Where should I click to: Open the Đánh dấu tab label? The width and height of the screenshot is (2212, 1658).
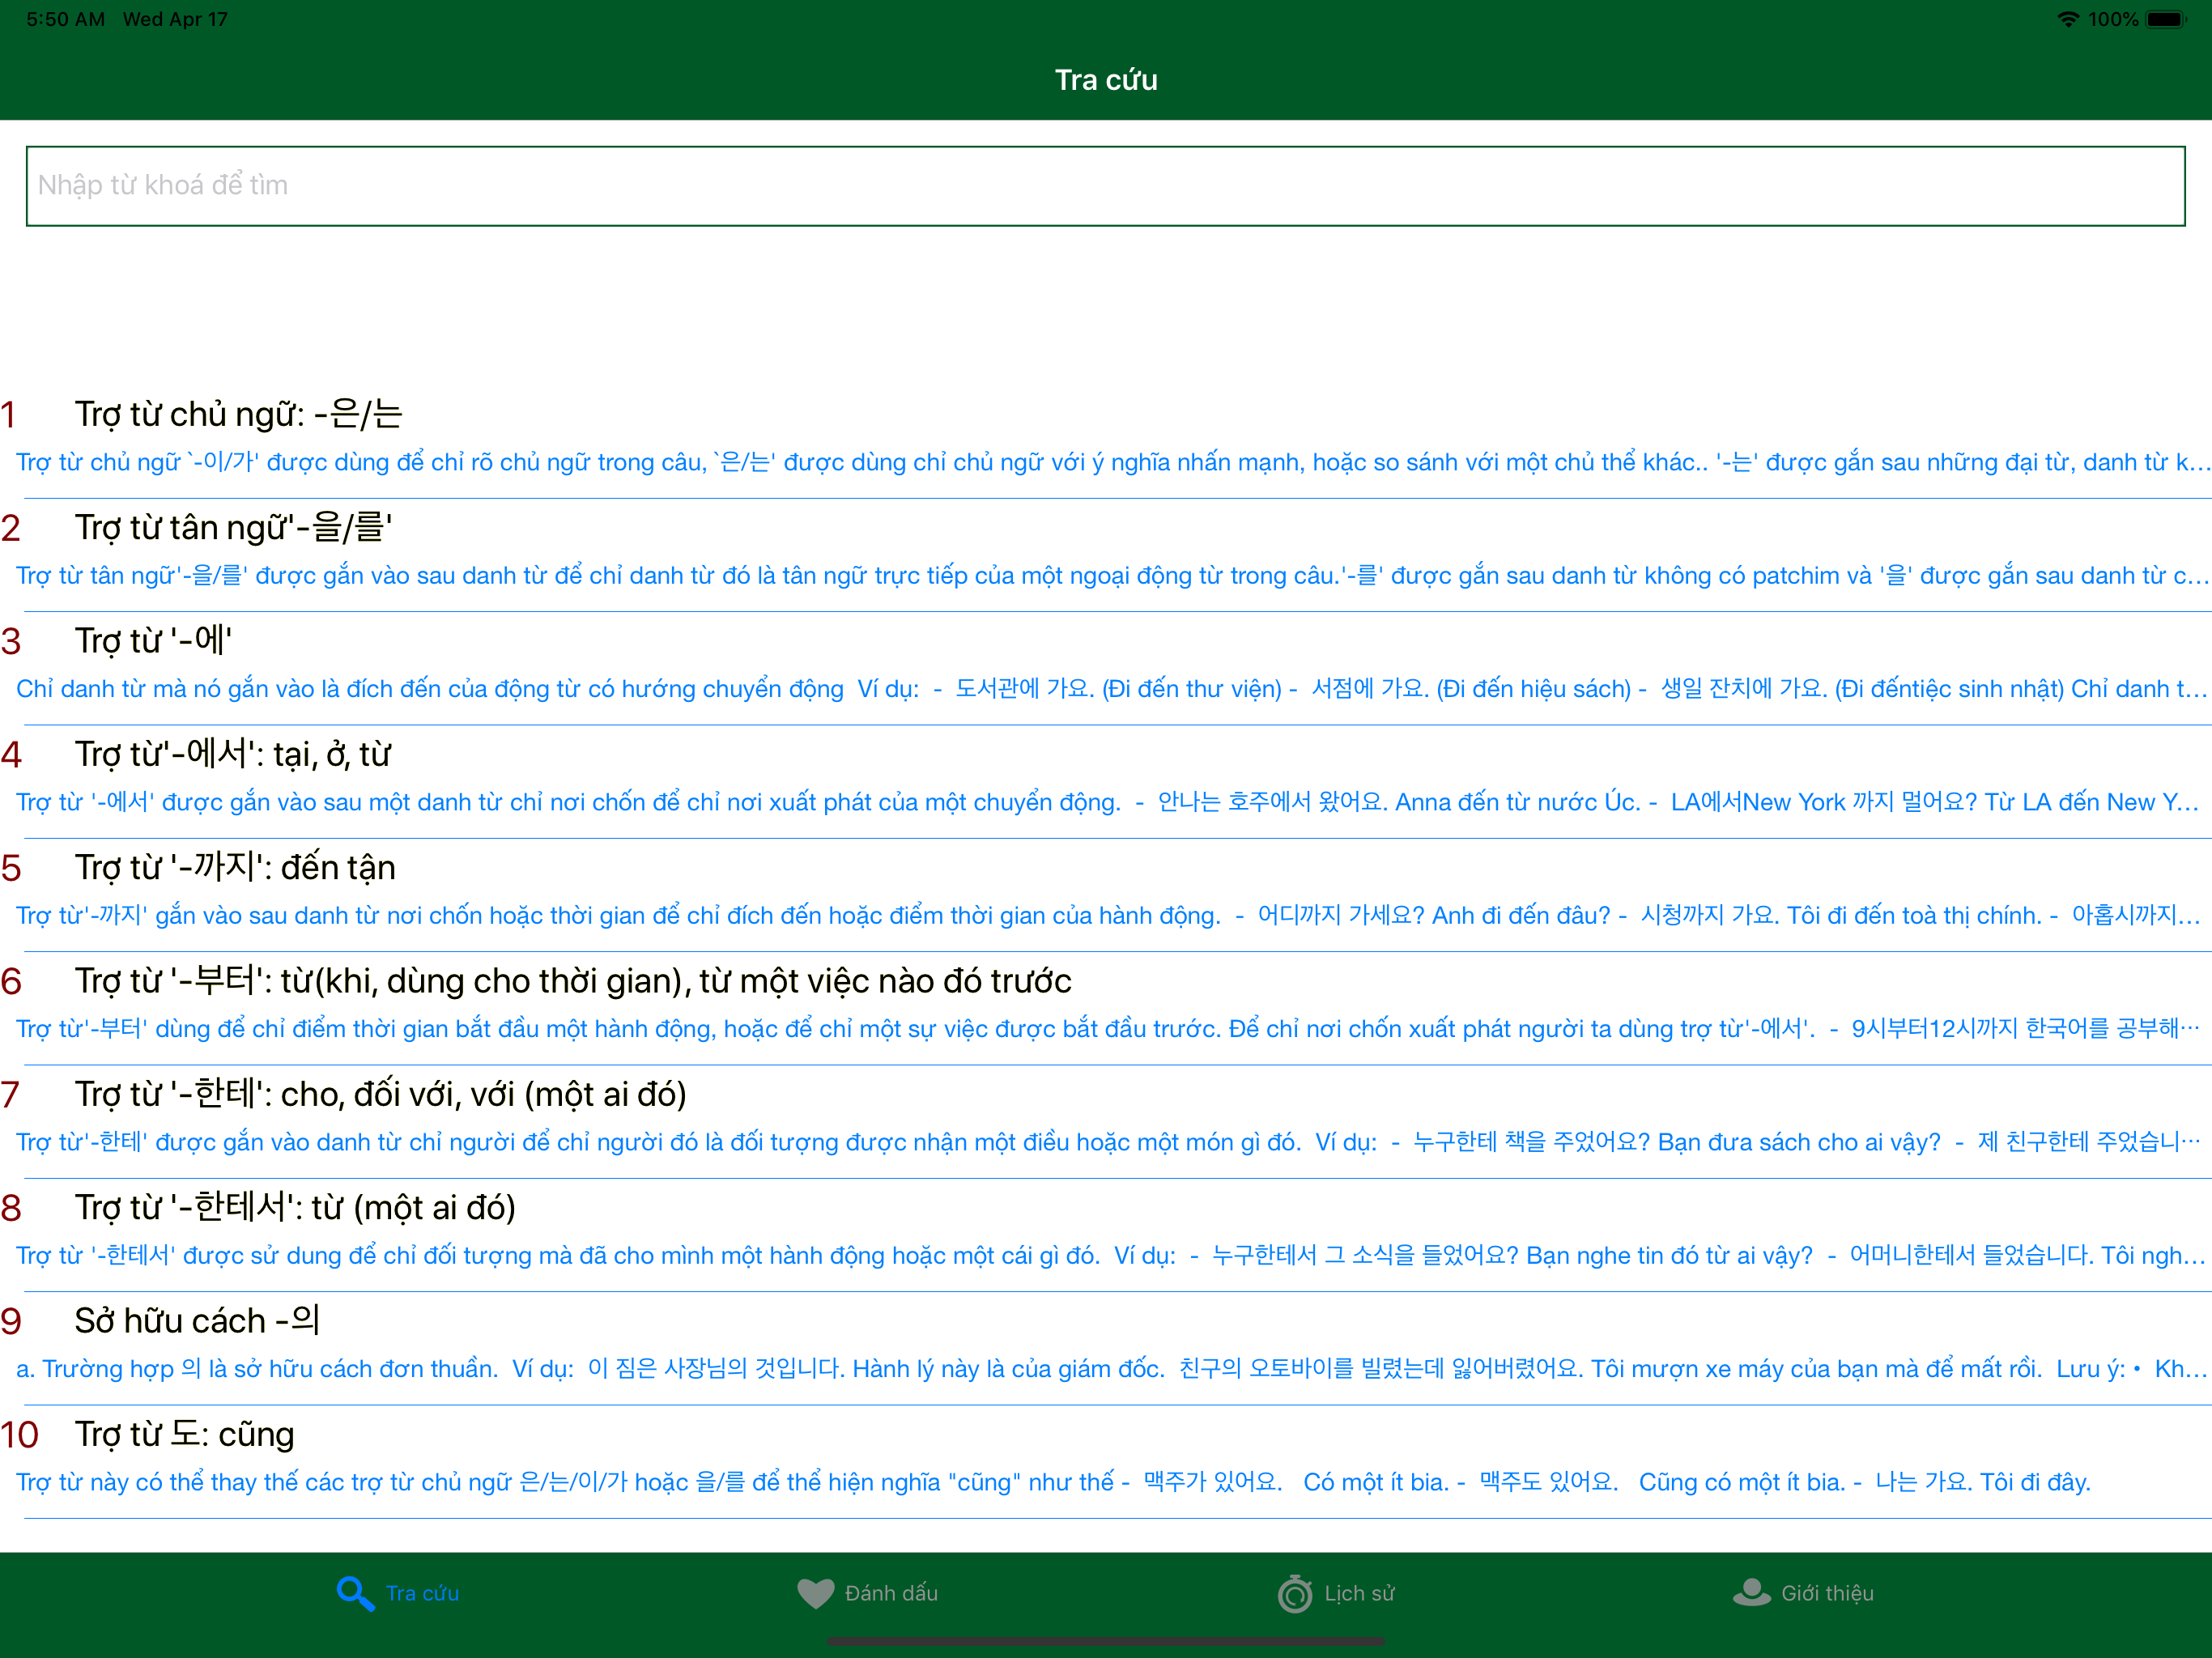891,1593
